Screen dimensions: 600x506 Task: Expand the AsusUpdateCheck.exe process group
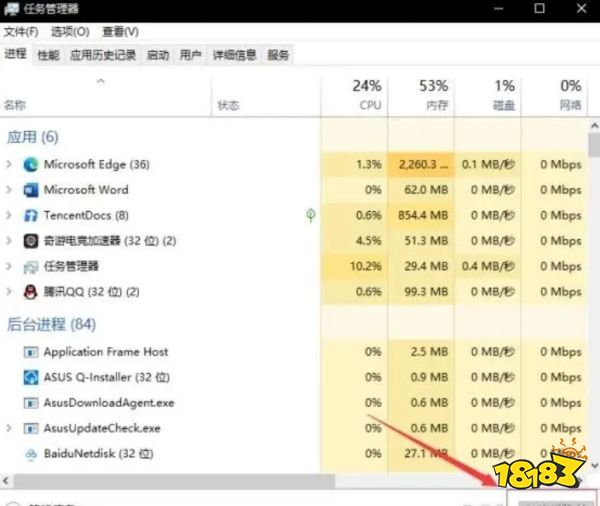pos(9,428)
